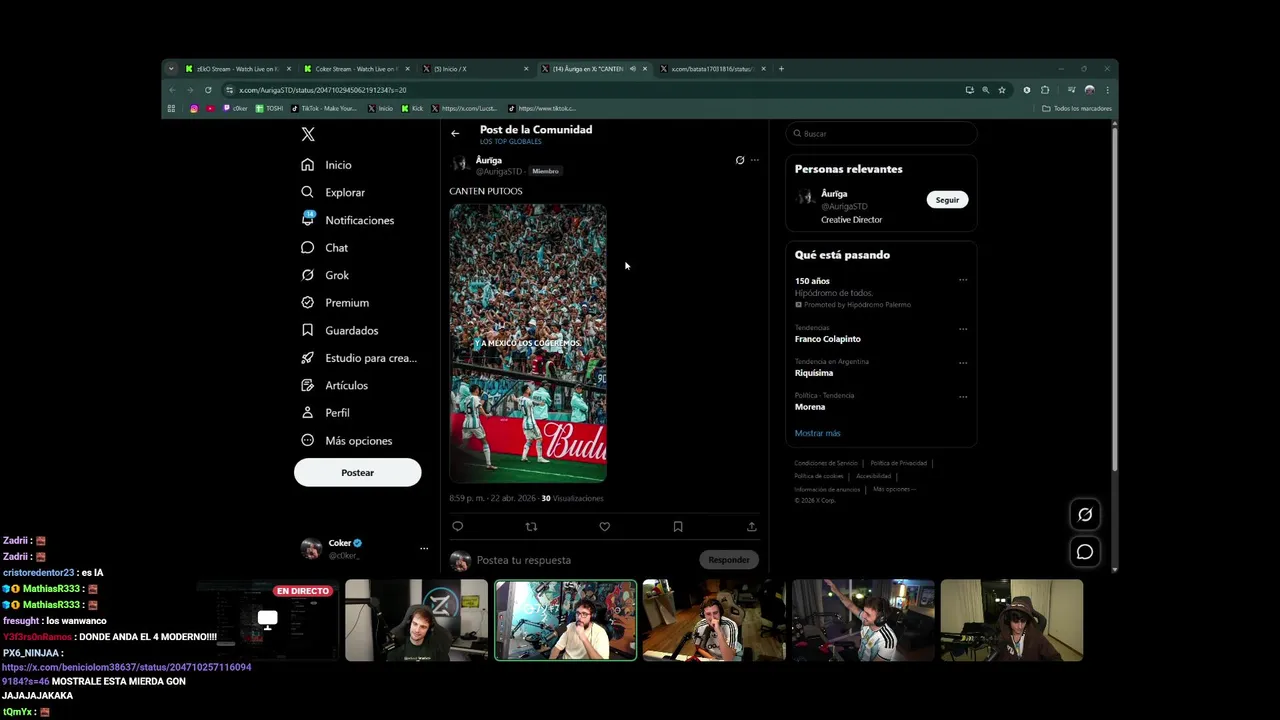
Task: Bookmark this page with the star icon
Action: point(1002,90)
